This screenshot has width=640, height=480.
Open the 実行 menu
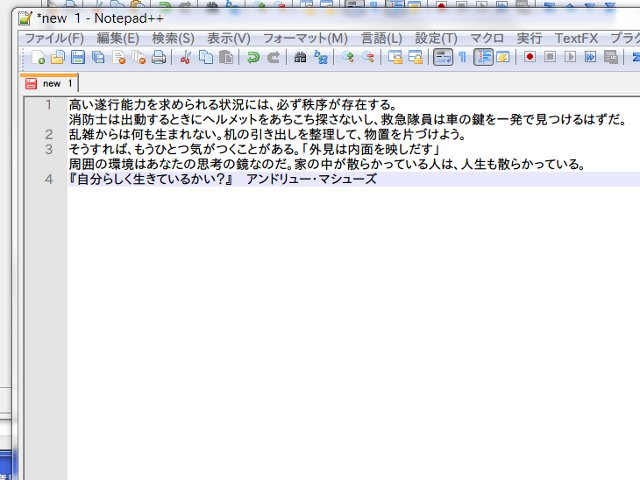click(529, 38)
